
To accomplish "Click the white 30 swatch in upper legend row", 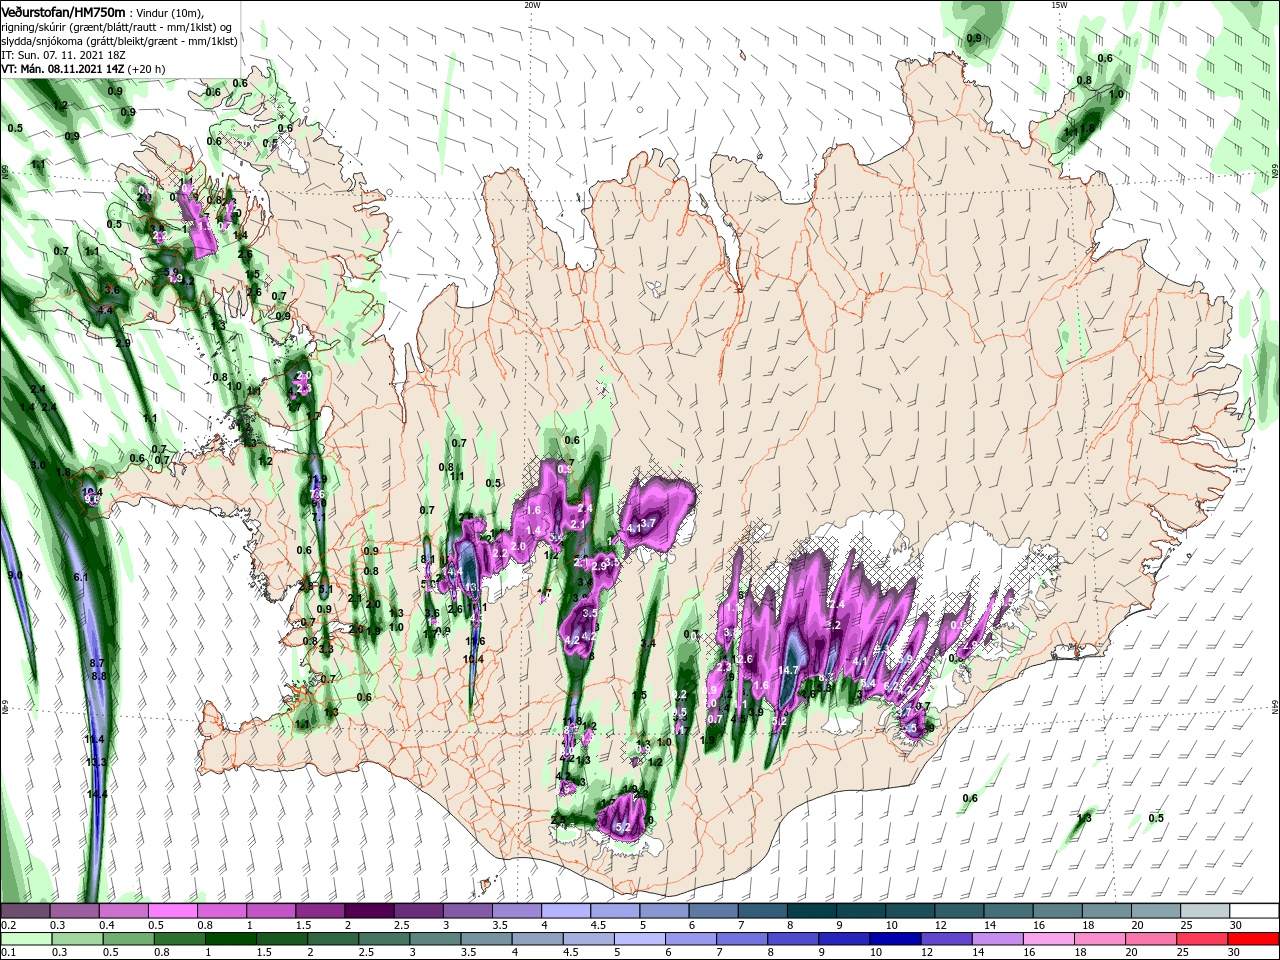I will 1256,911.
